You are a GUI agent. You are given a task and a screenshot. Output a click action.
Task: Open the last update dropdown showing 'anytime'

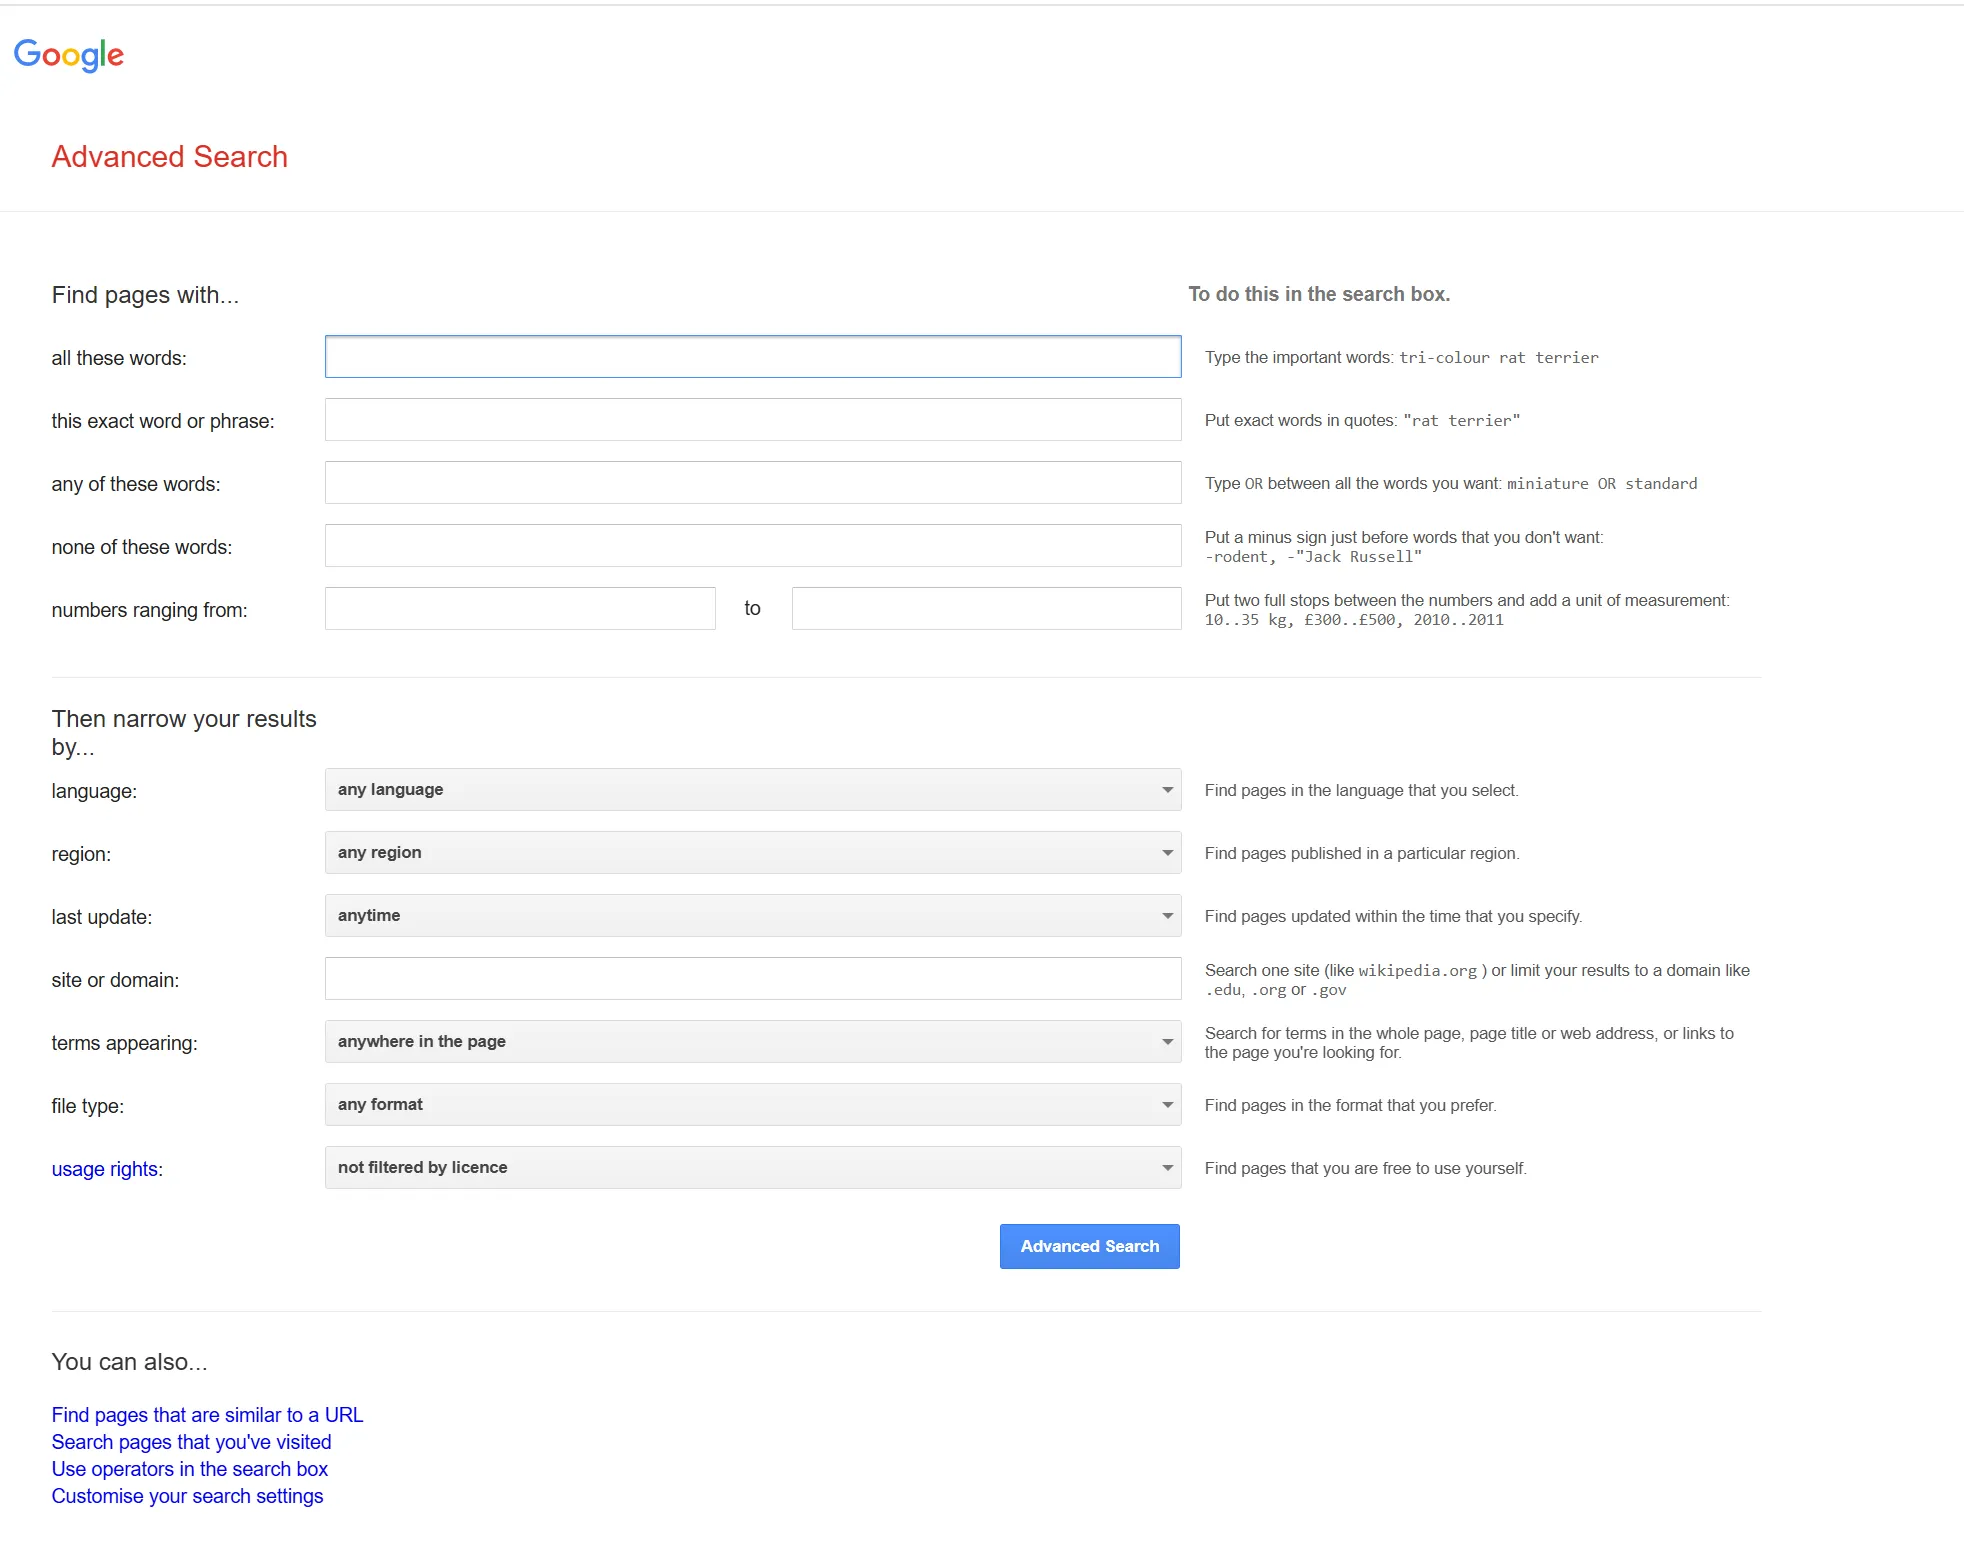tap(752, 915)
